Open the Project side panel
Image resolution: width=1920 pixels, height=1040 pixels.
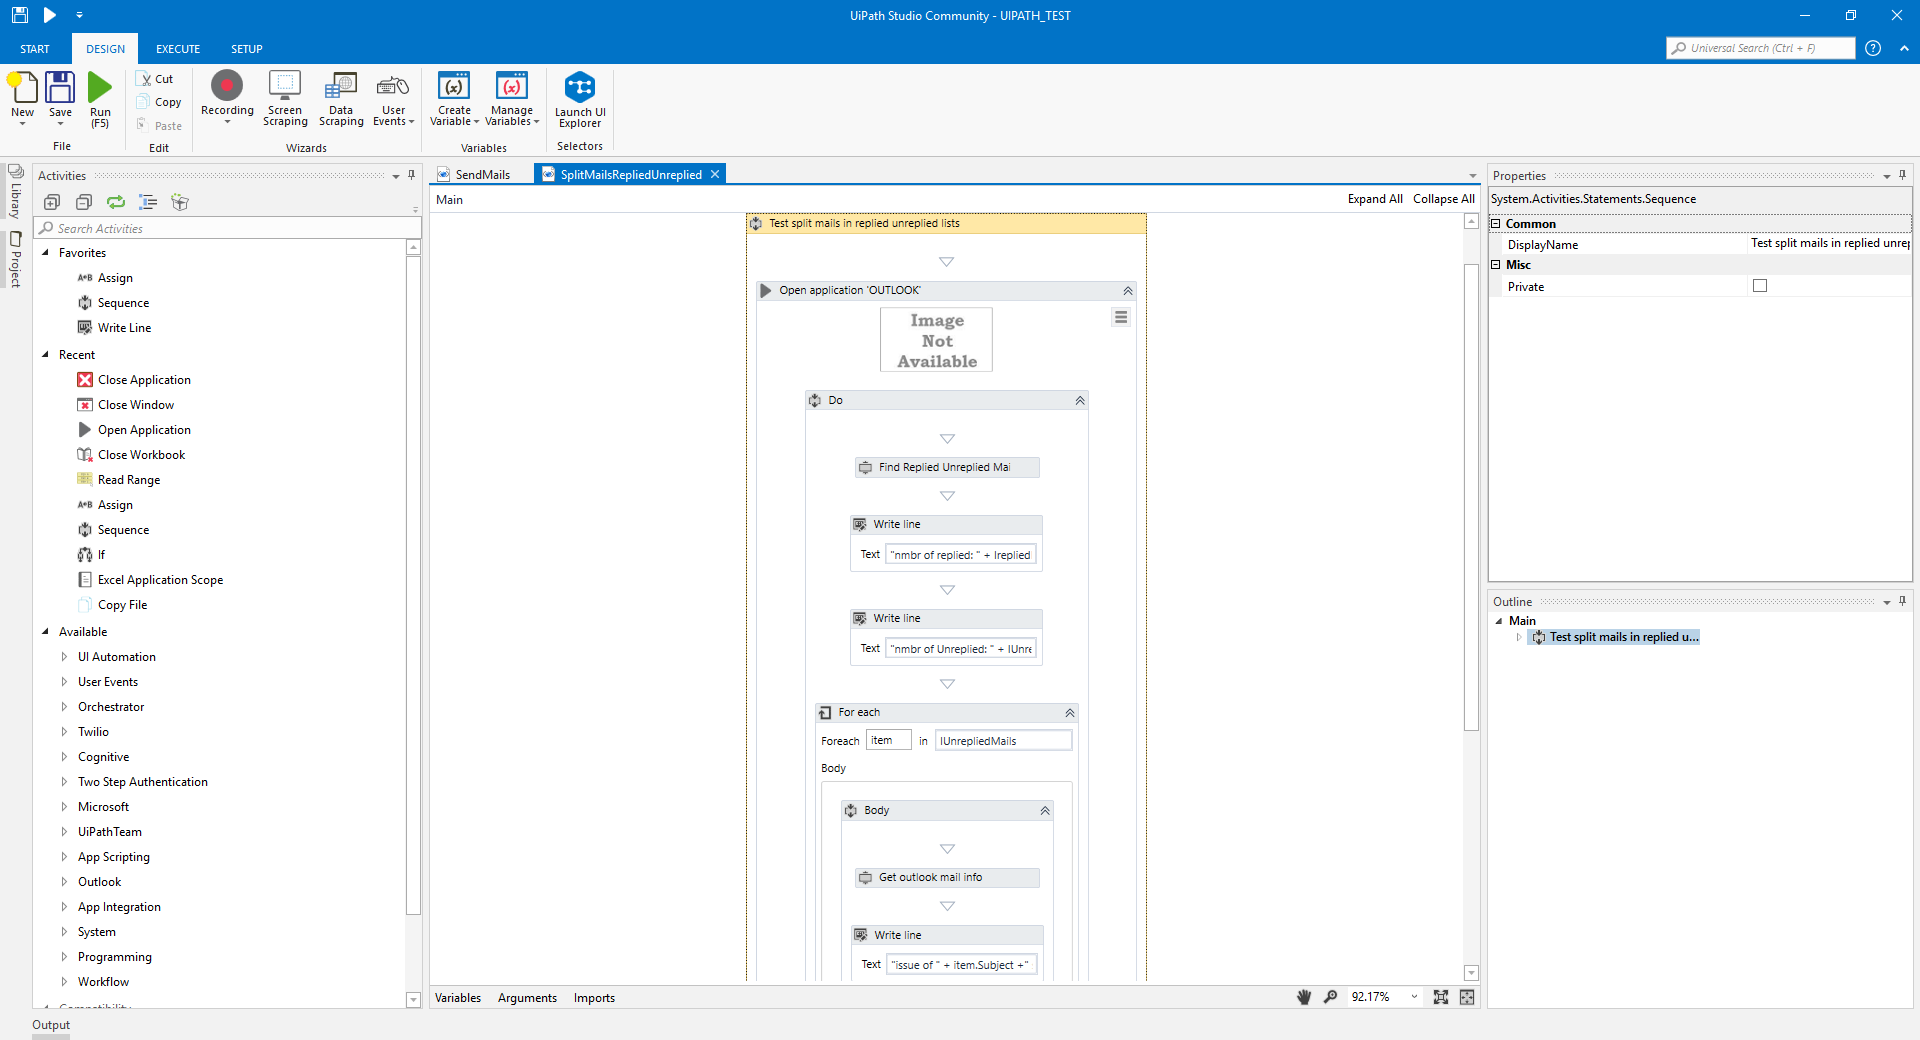pos(15,260)
